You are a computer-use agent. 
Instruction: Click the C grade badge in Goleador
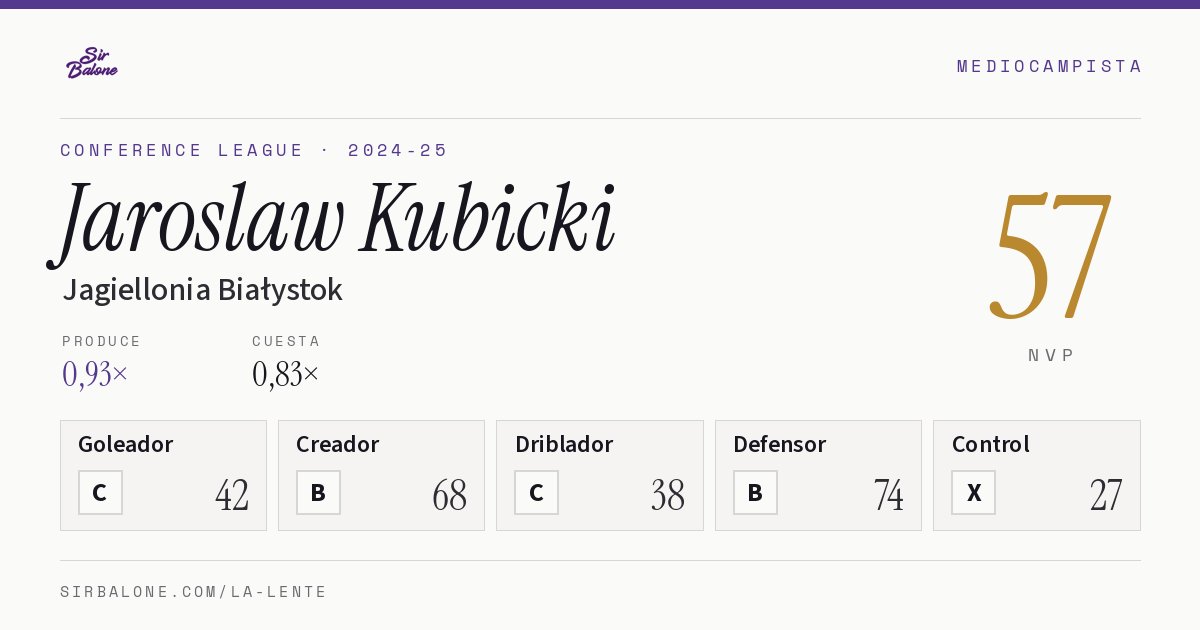pos(100,493)
